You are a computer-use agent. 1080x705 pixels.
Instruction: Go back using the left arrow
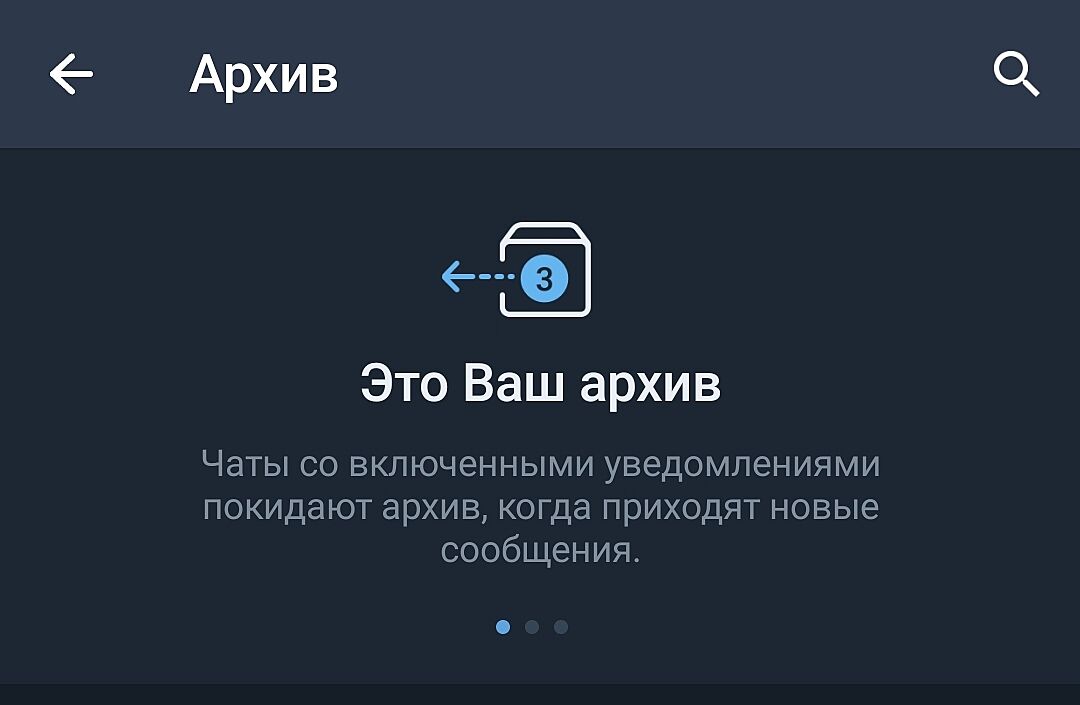71,74
